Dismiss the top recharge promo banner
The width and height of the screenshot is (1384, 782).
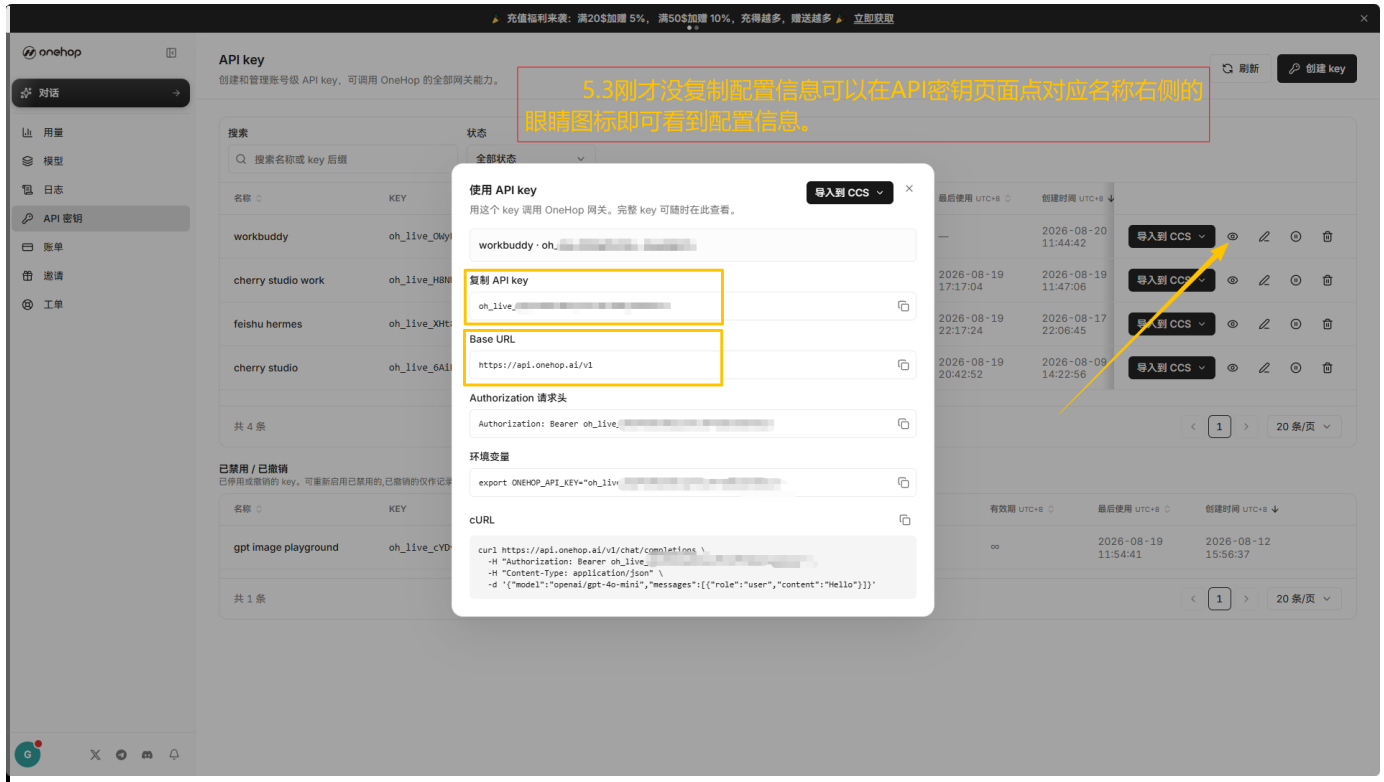point(1363,19)
